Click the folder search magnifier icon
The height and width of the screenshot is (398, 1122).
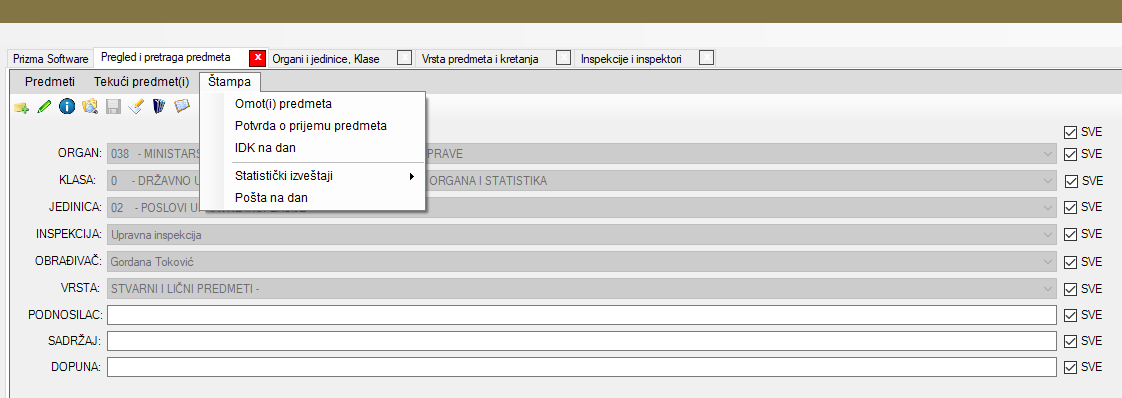coord(89,107)
